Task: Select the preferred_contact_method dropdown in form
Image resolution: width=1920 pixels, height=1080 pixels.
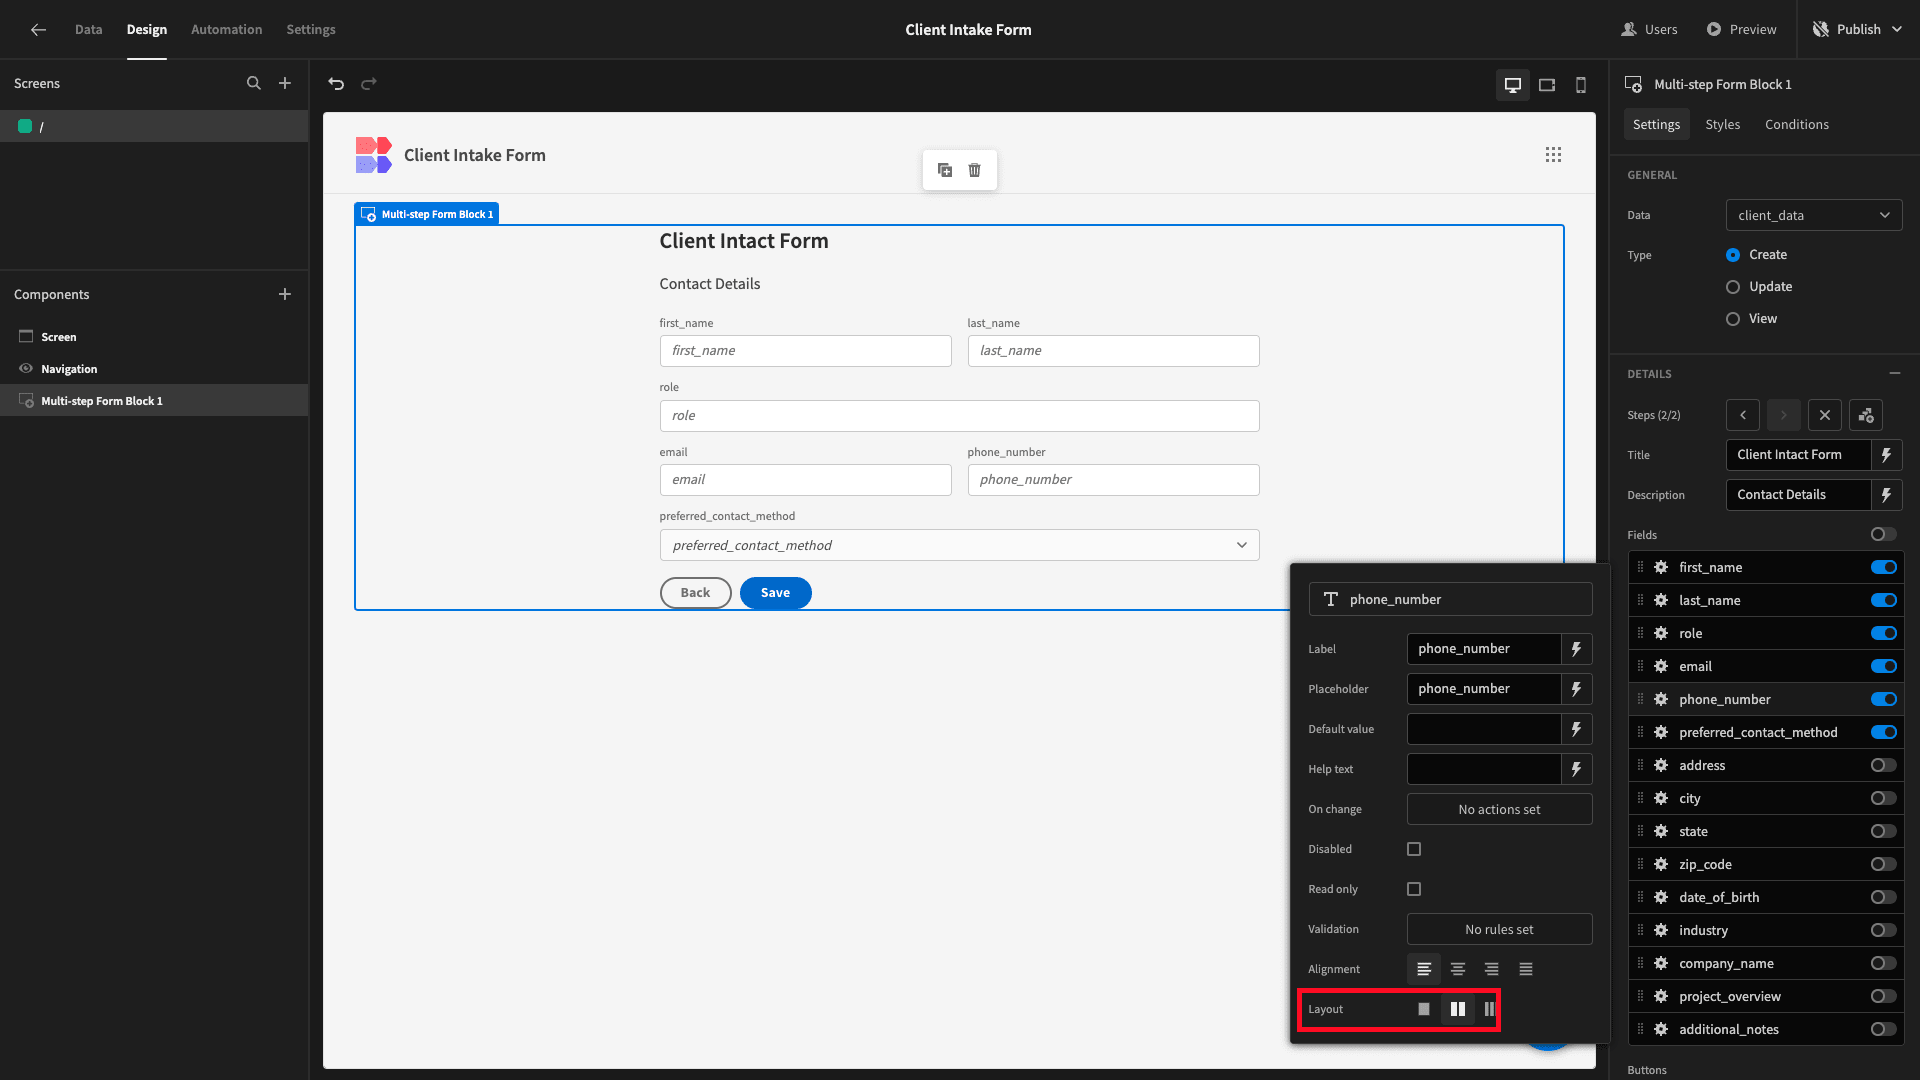Action: coord(960,545)
